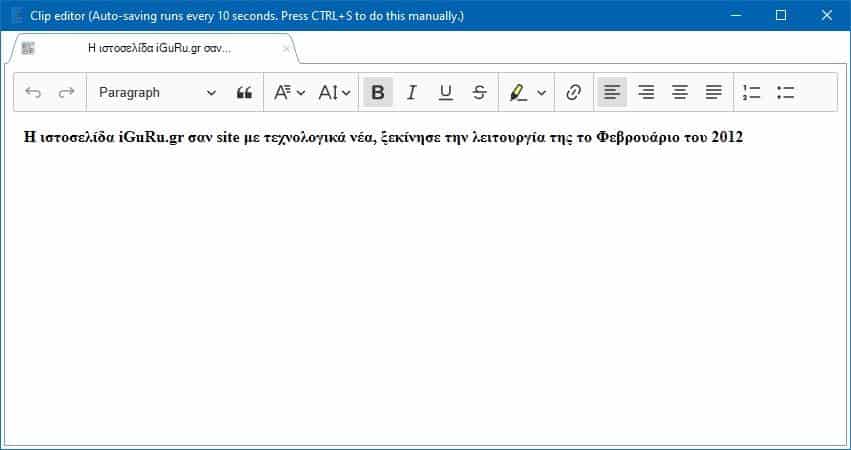The height and width of the screenshot is (450, 851).
Task: Expand the highlight color options arrow
Action: tap(541, 92)
